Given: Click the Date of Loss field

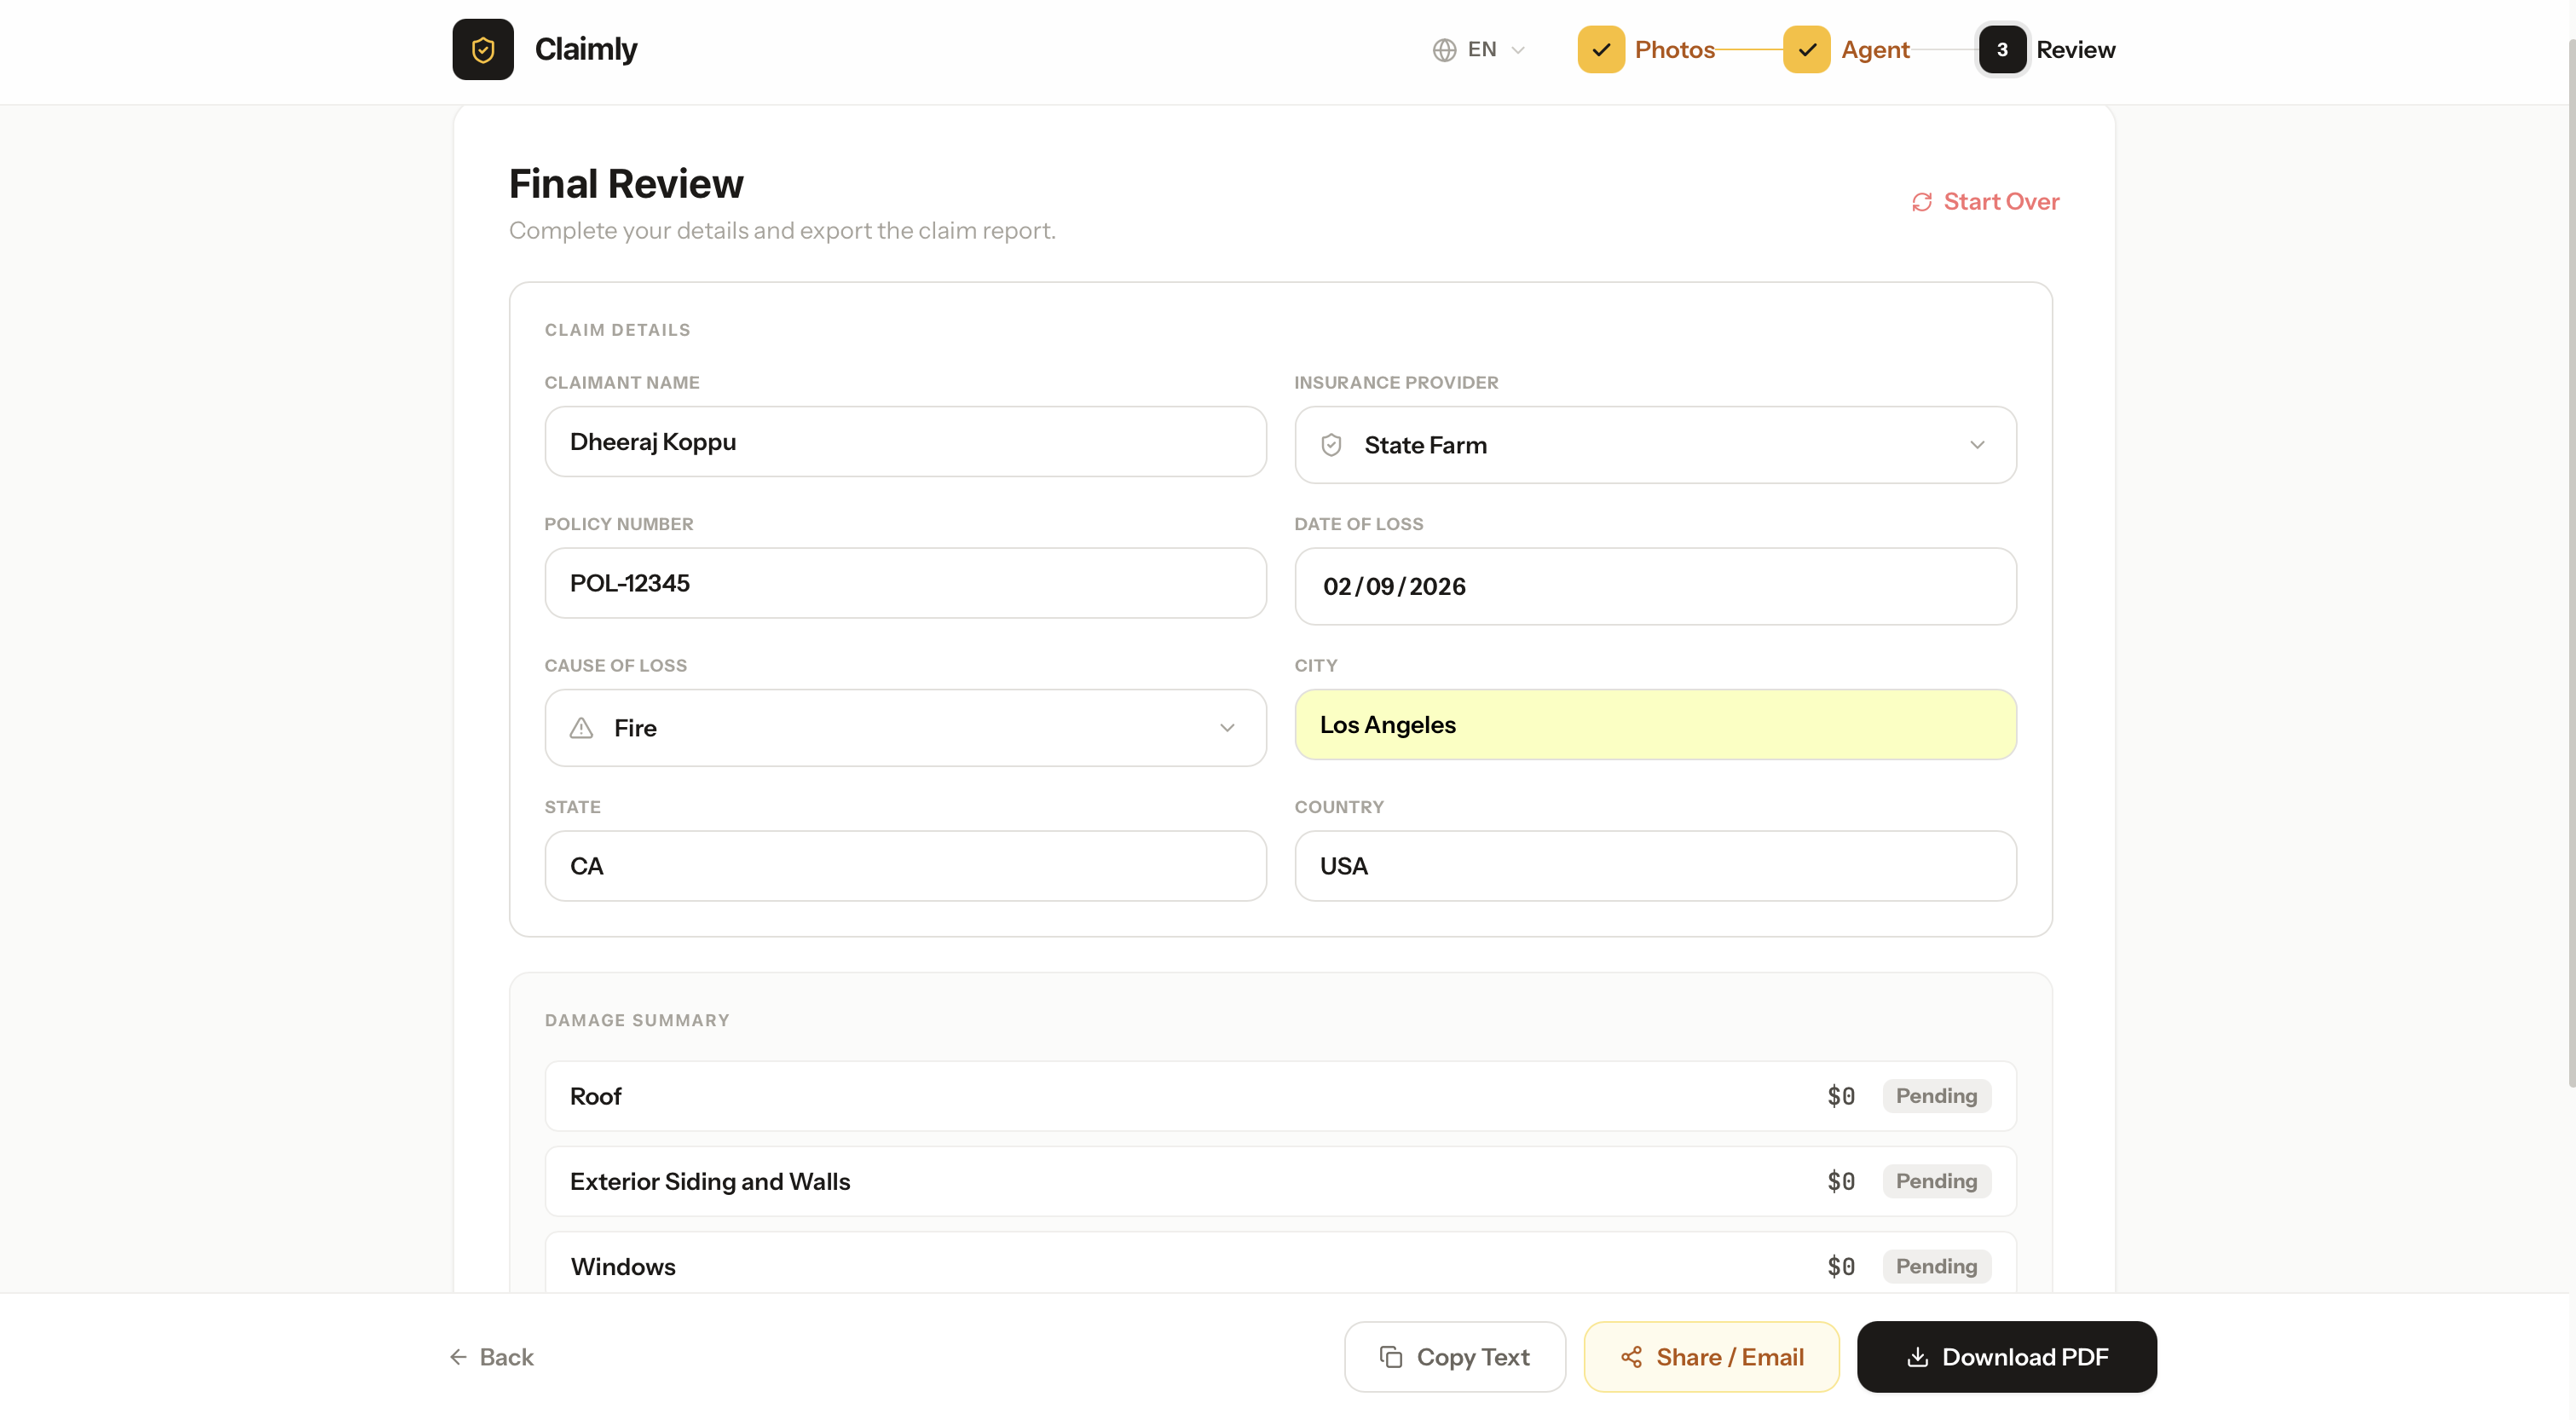Looking at the screenshot, I should coord(1655,586).
